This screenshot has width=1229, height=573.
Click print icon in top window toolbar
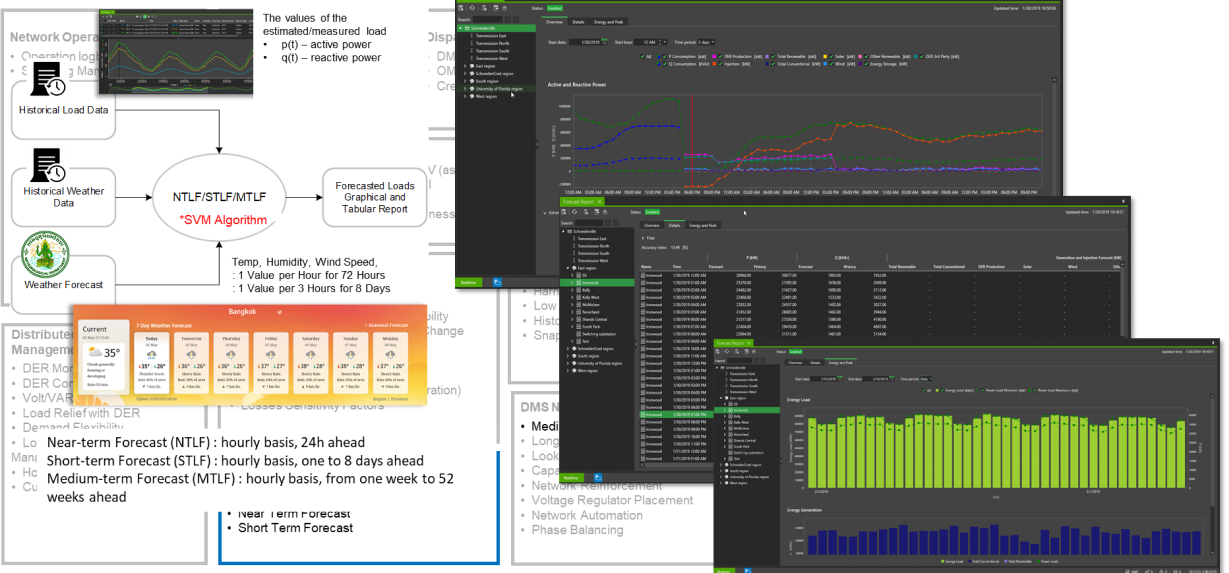click(x=504, y=8)
